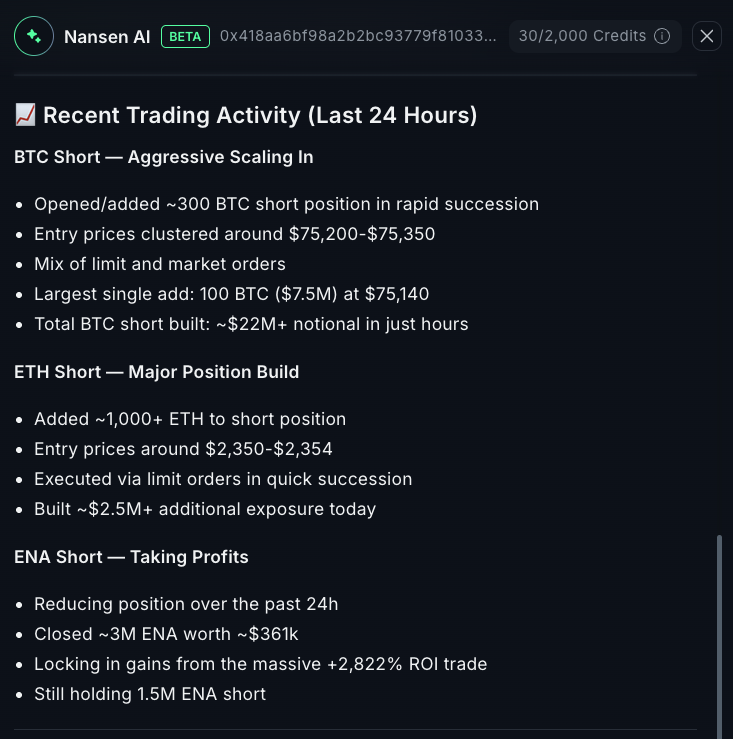Close the Nansen AI panel
The image size is (733, 739).
tap(707, 36)
